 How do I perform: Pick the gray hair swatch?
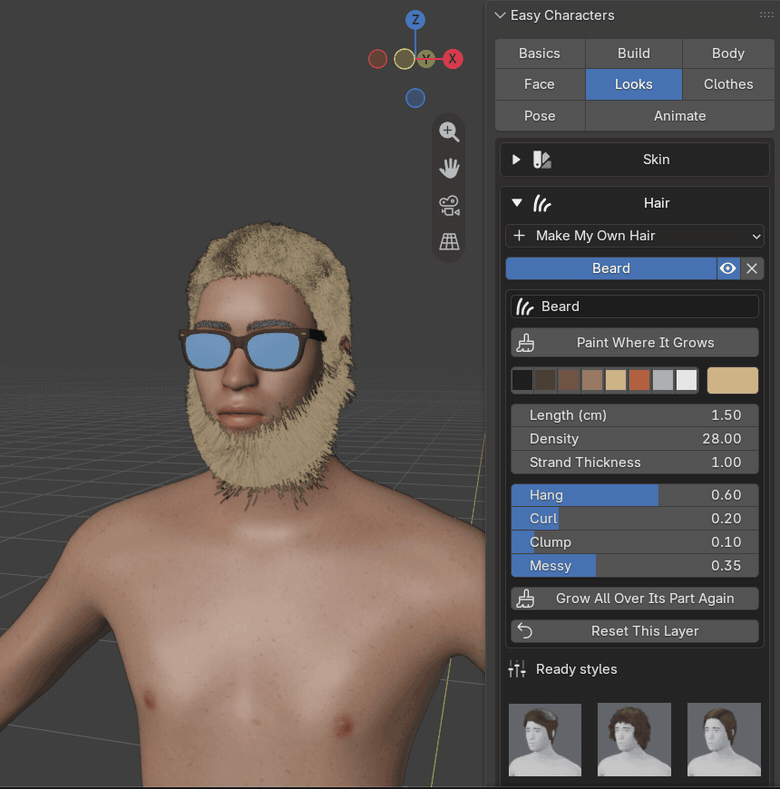(x=663, y=380)
